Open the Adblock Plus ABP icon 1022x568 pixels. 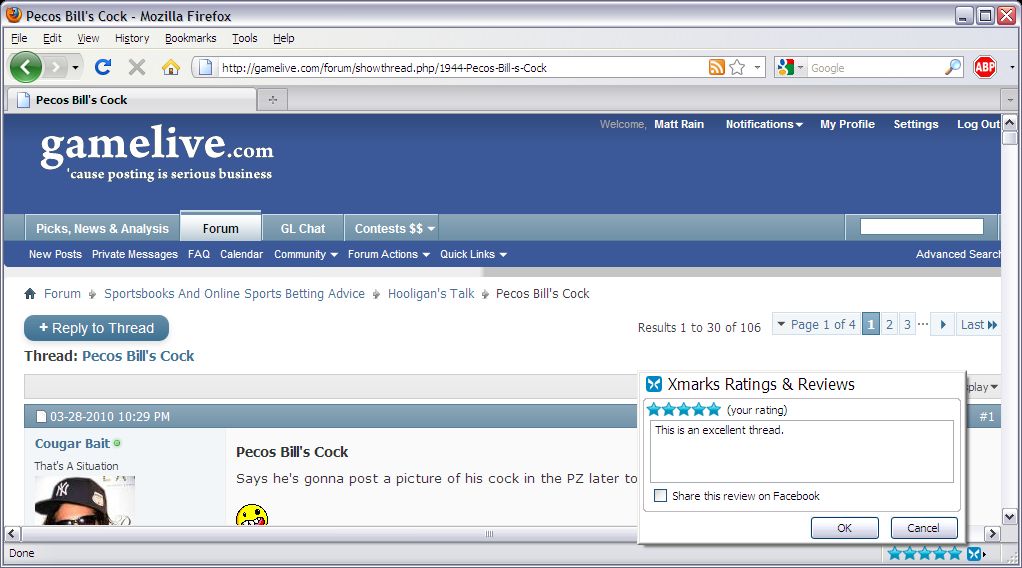pos(985,67)
